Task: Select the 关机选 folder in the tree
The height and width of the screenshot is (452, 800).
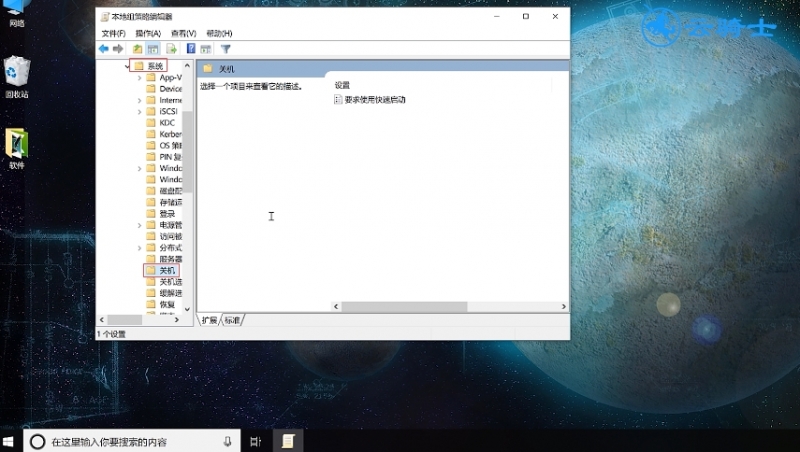Action: pyautogui.click(x=164, y=282)
